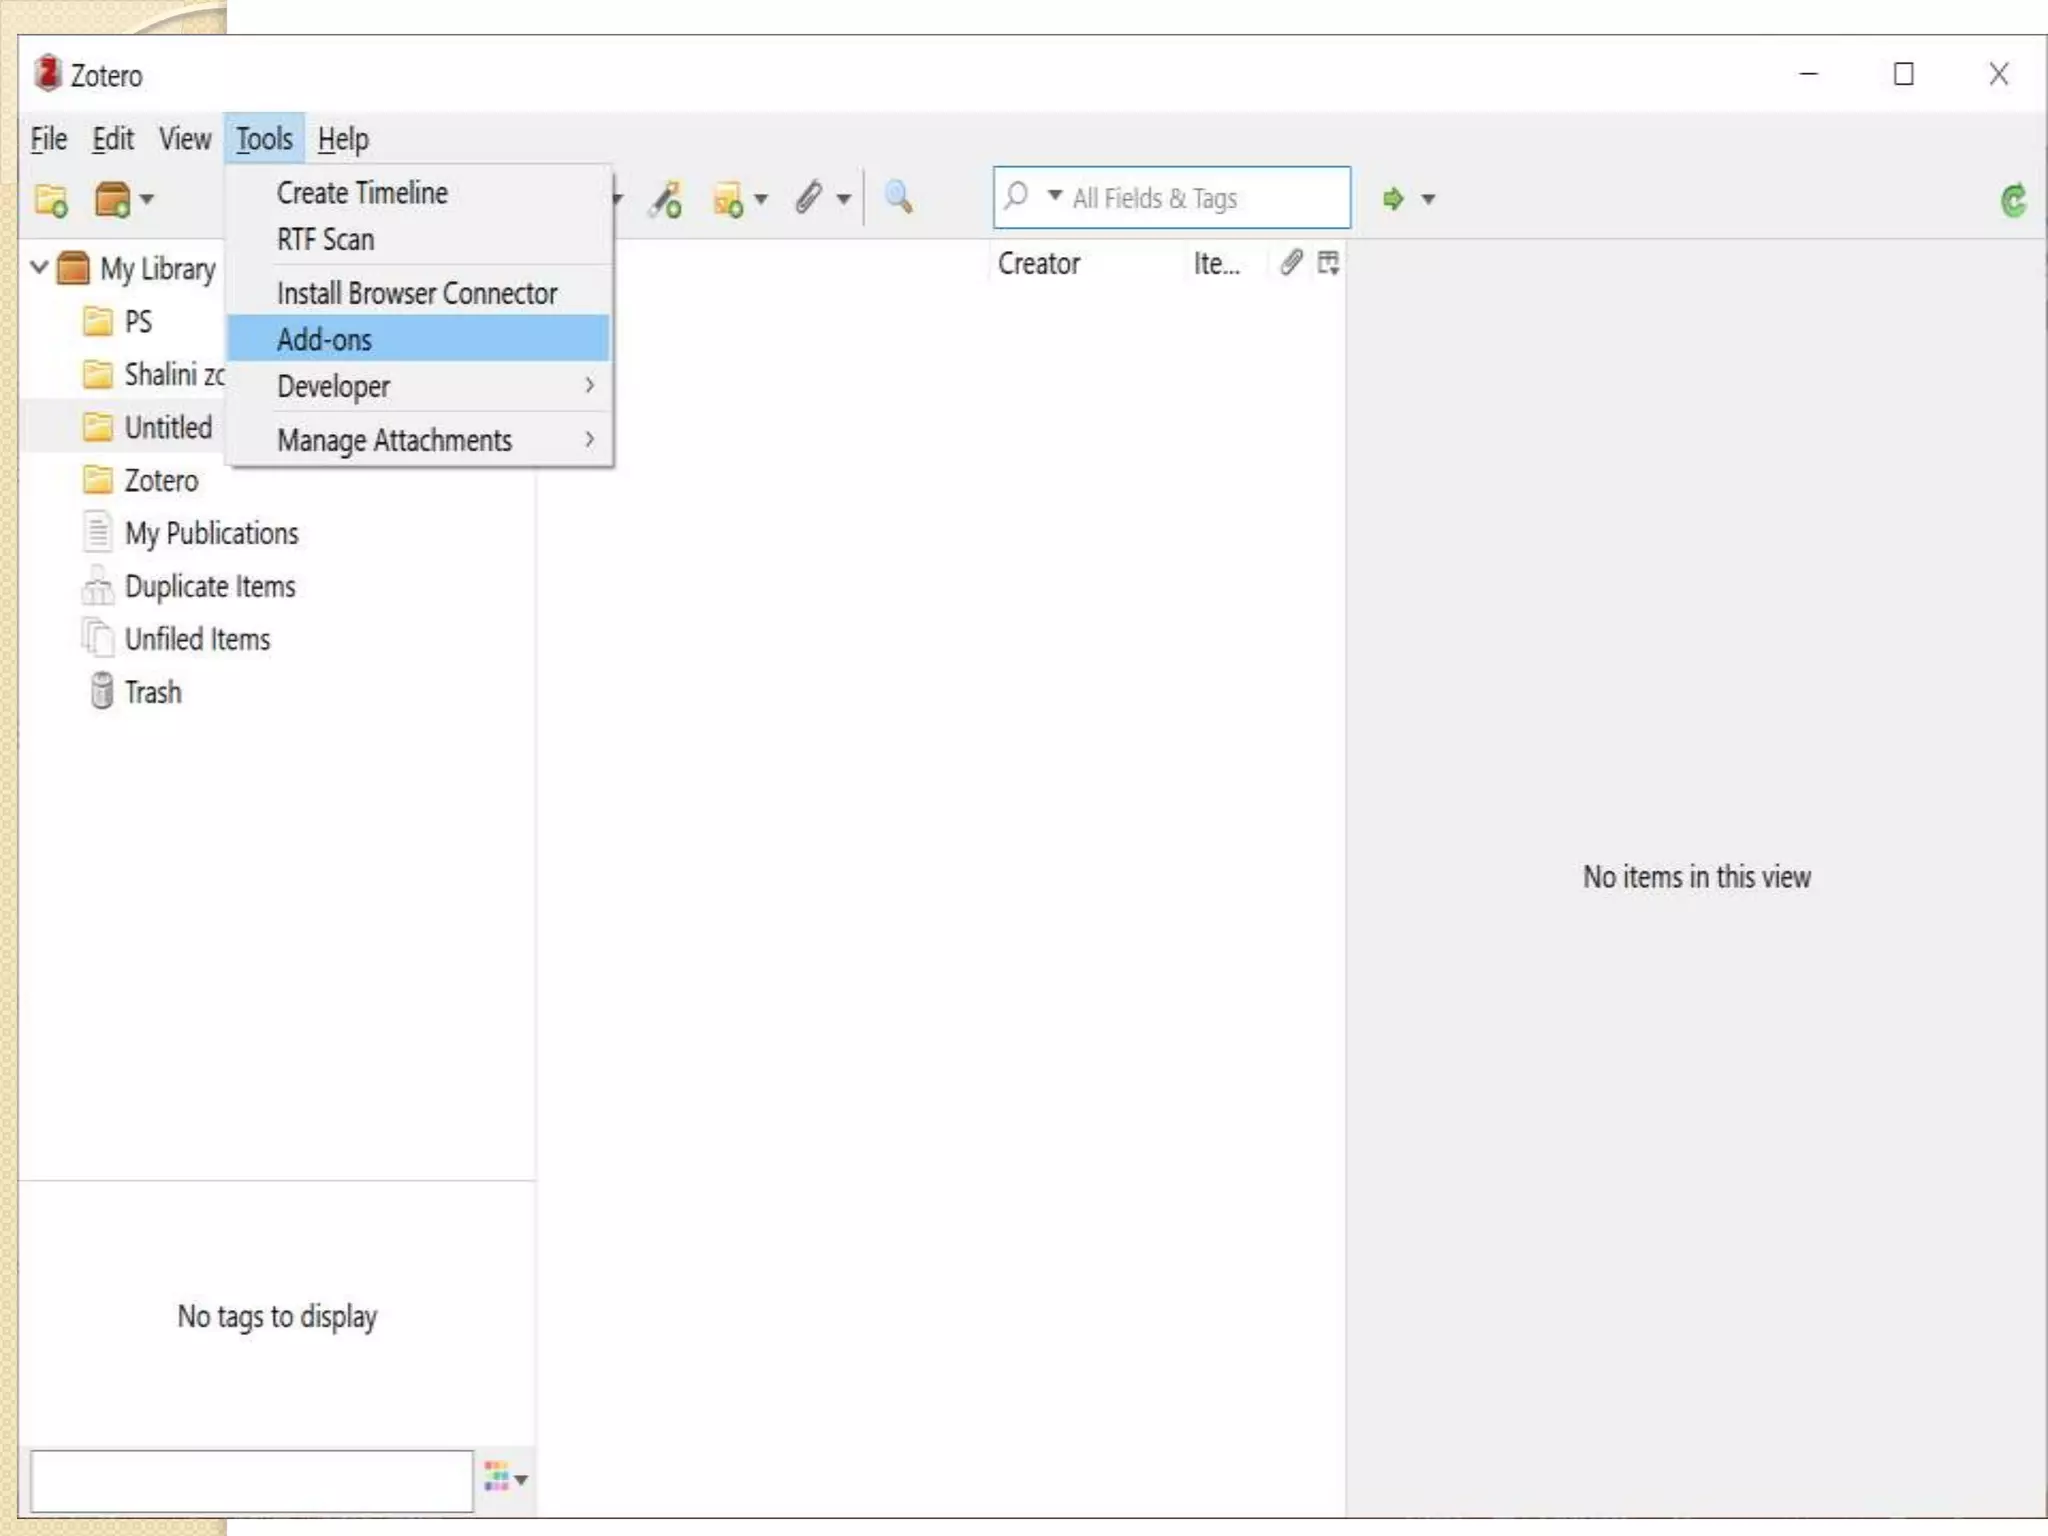The image size is (2048, 1536).
Task: Collapse the My Library tree
Action: point(39,268)
